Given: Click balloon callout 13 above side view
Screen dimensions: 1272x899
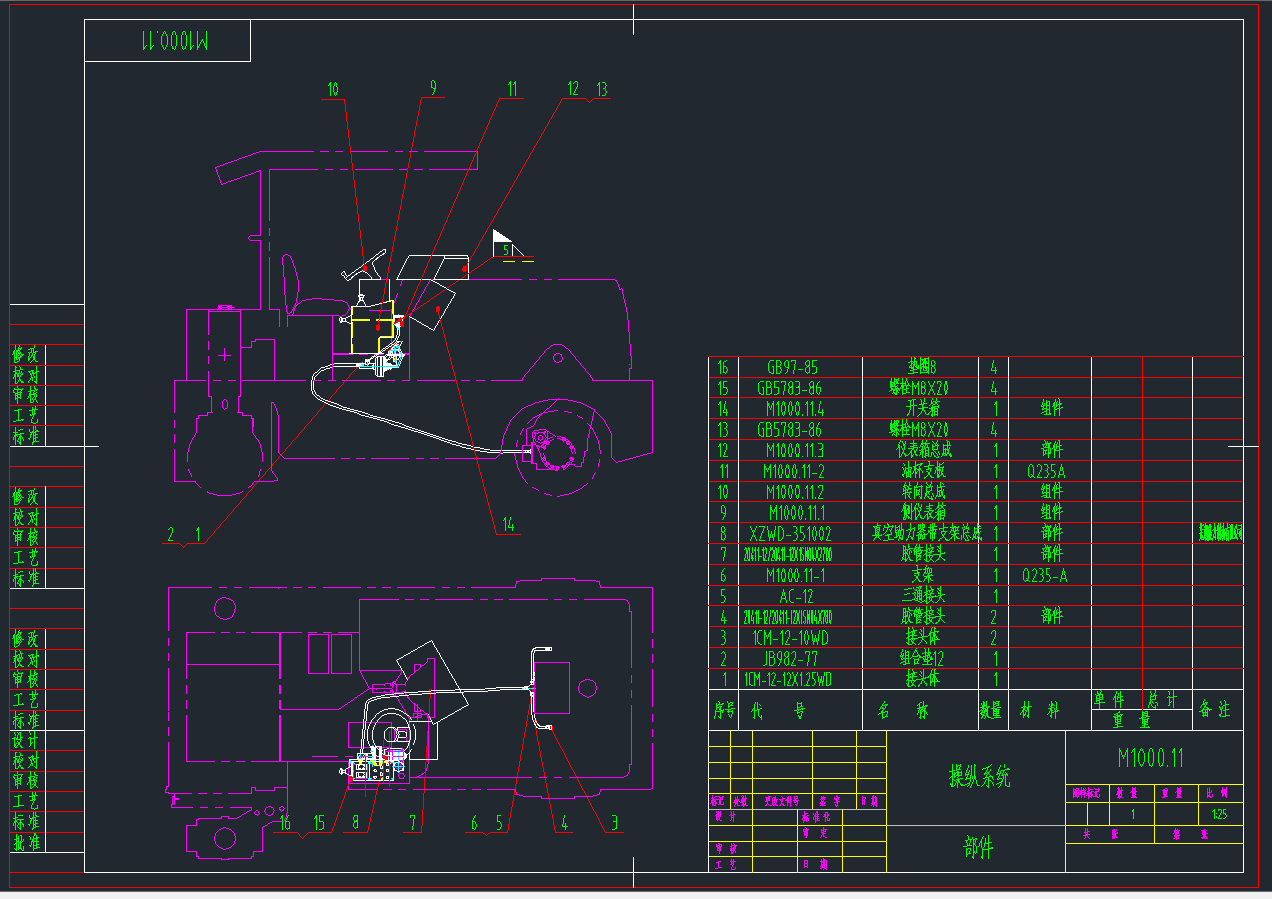Looking at the screenshot, I should 601,89.
